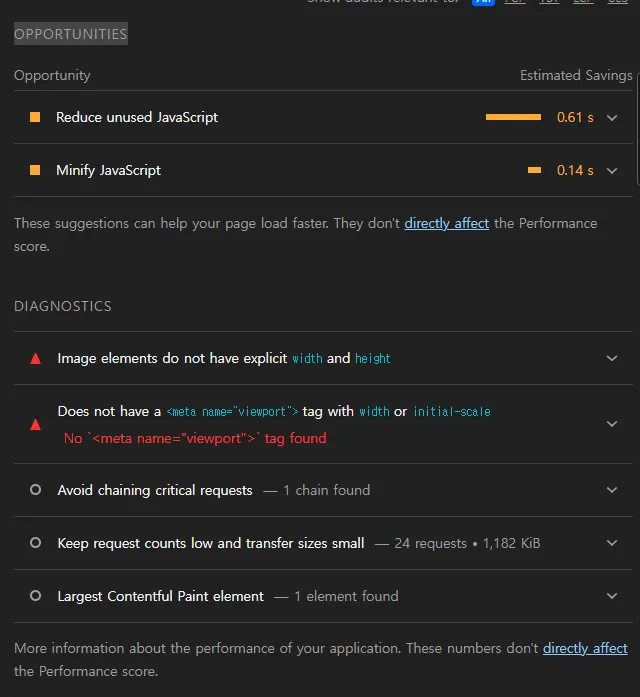This screenshot has height=697, width=640.
Task: Open the directly affect link under Opportunities
Action: coord(446,223)
